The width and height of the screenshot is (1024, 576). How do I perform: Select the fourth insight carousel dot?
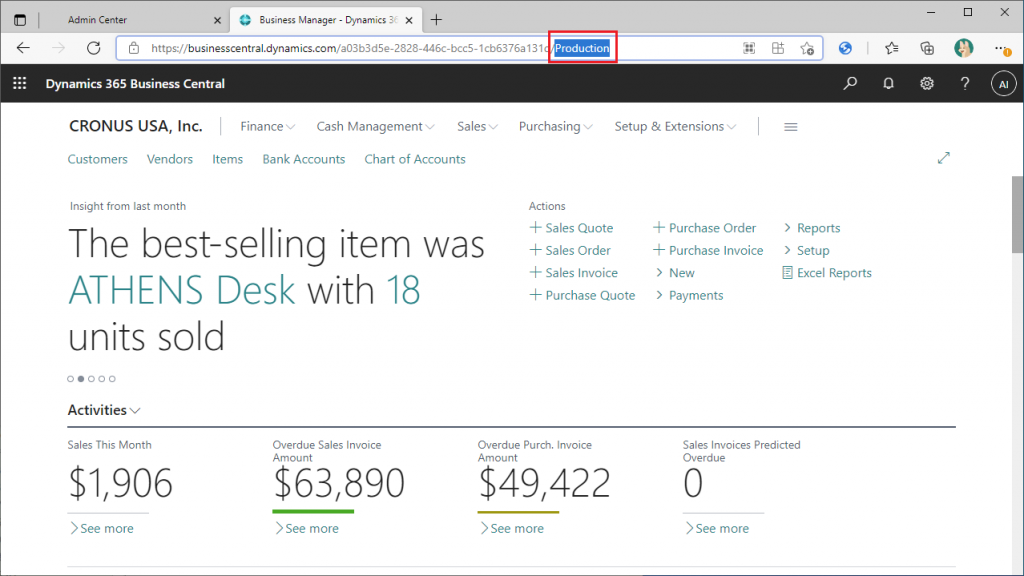point(102,379)
